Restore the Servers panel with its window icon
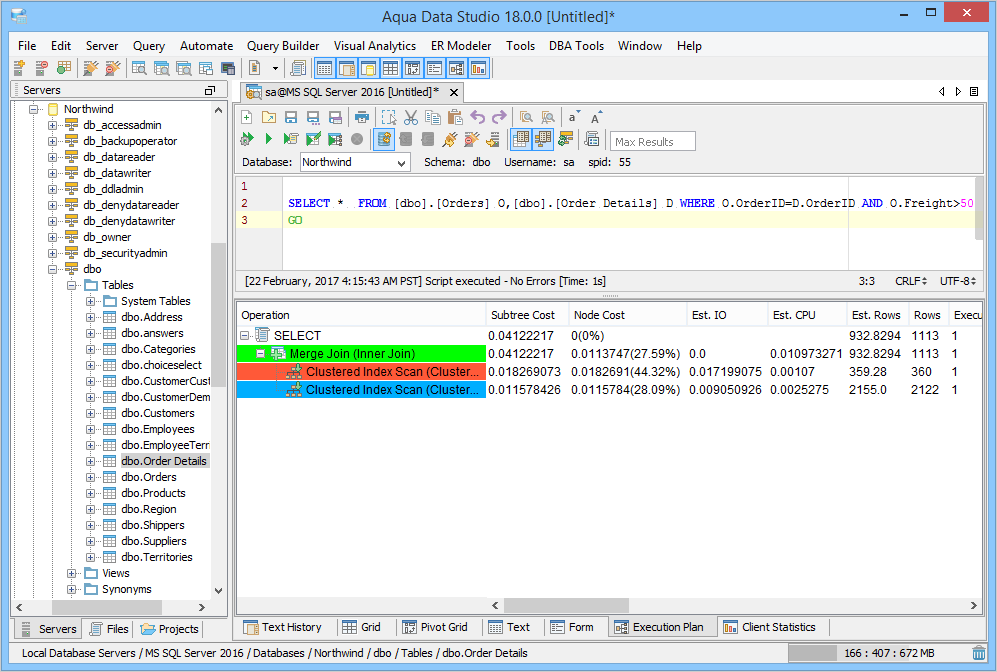The width and height of the screenshot is (997, 672). pos(210,90)
